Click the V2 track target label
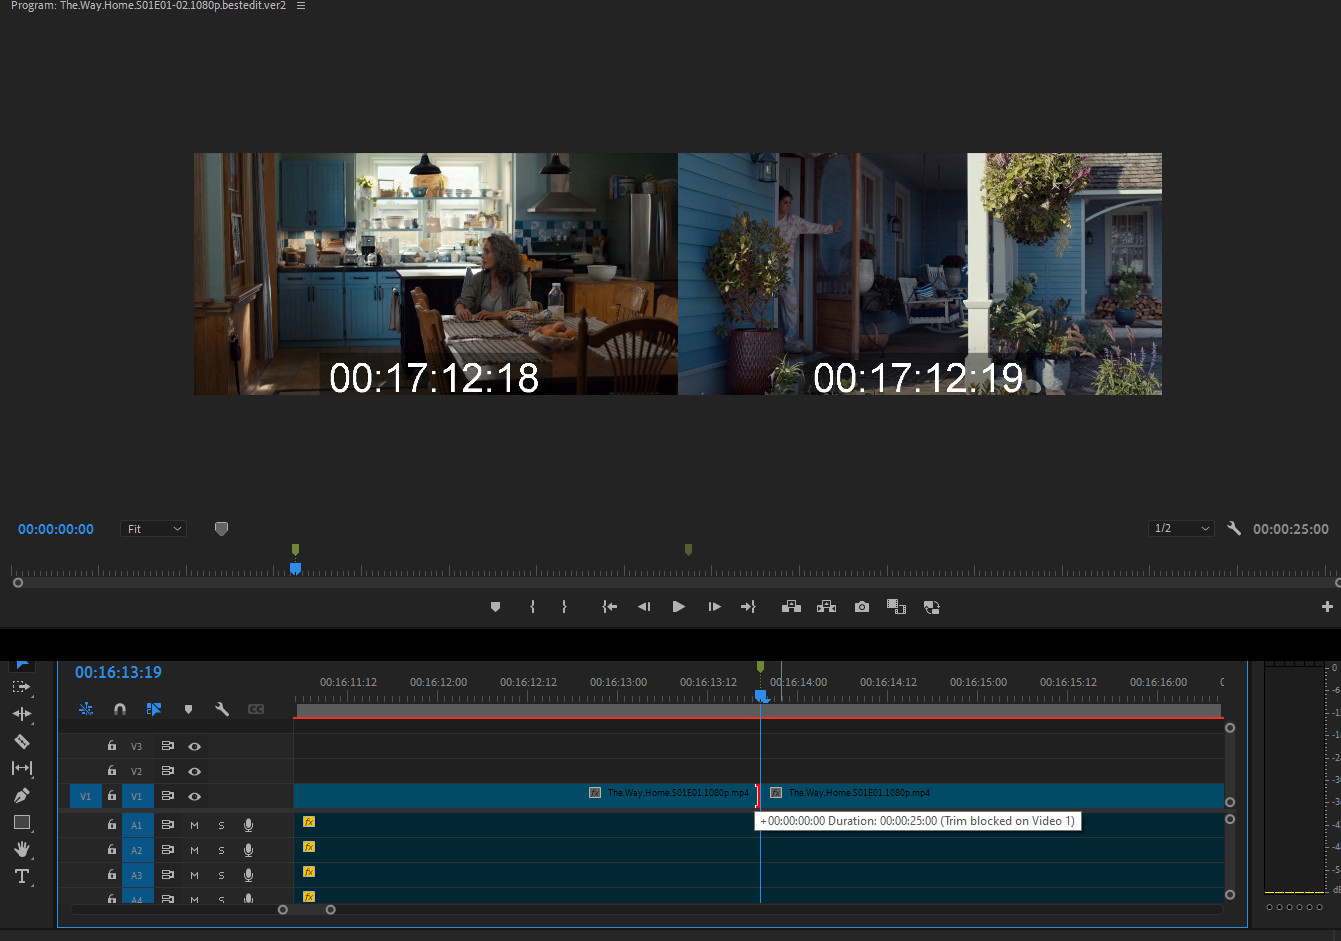Image resolution: width=1341 pixels, height=941 pixels. [137, 771]
